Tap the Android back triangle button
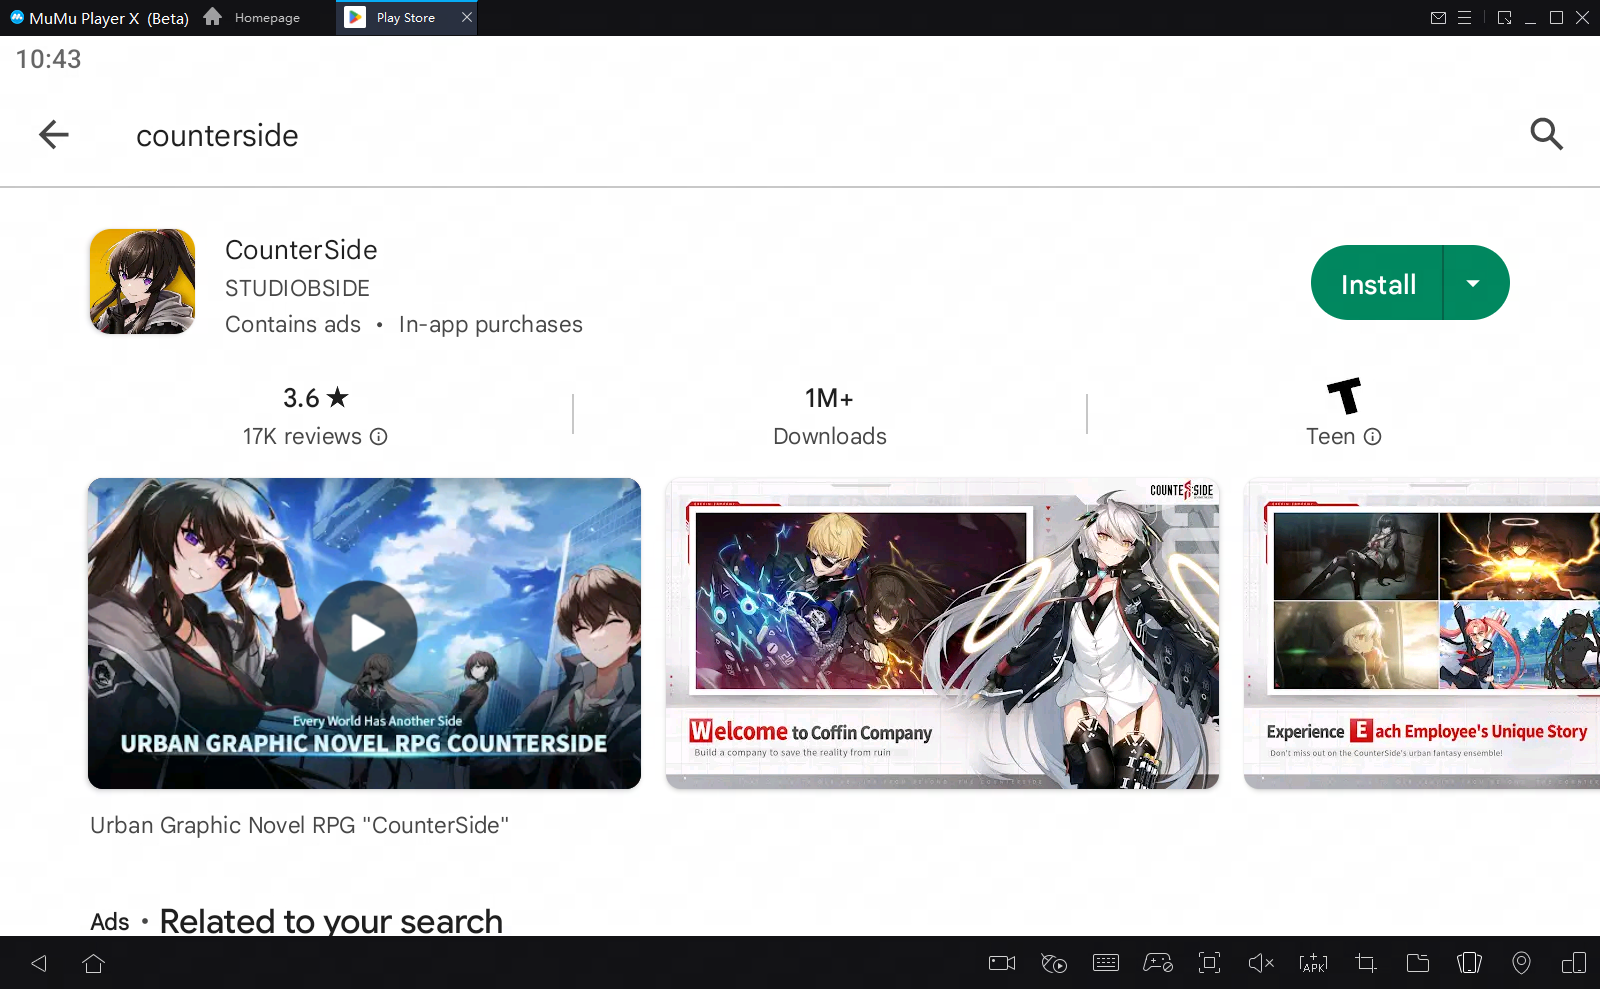 (x=39, y=963)
